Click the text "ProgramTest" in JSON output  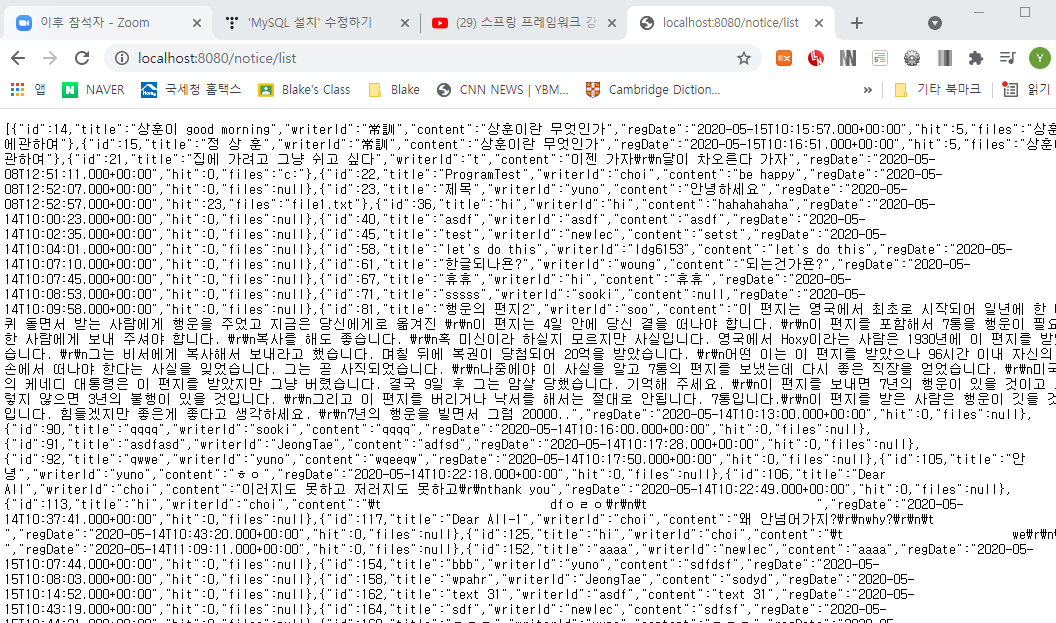(484, 174)
